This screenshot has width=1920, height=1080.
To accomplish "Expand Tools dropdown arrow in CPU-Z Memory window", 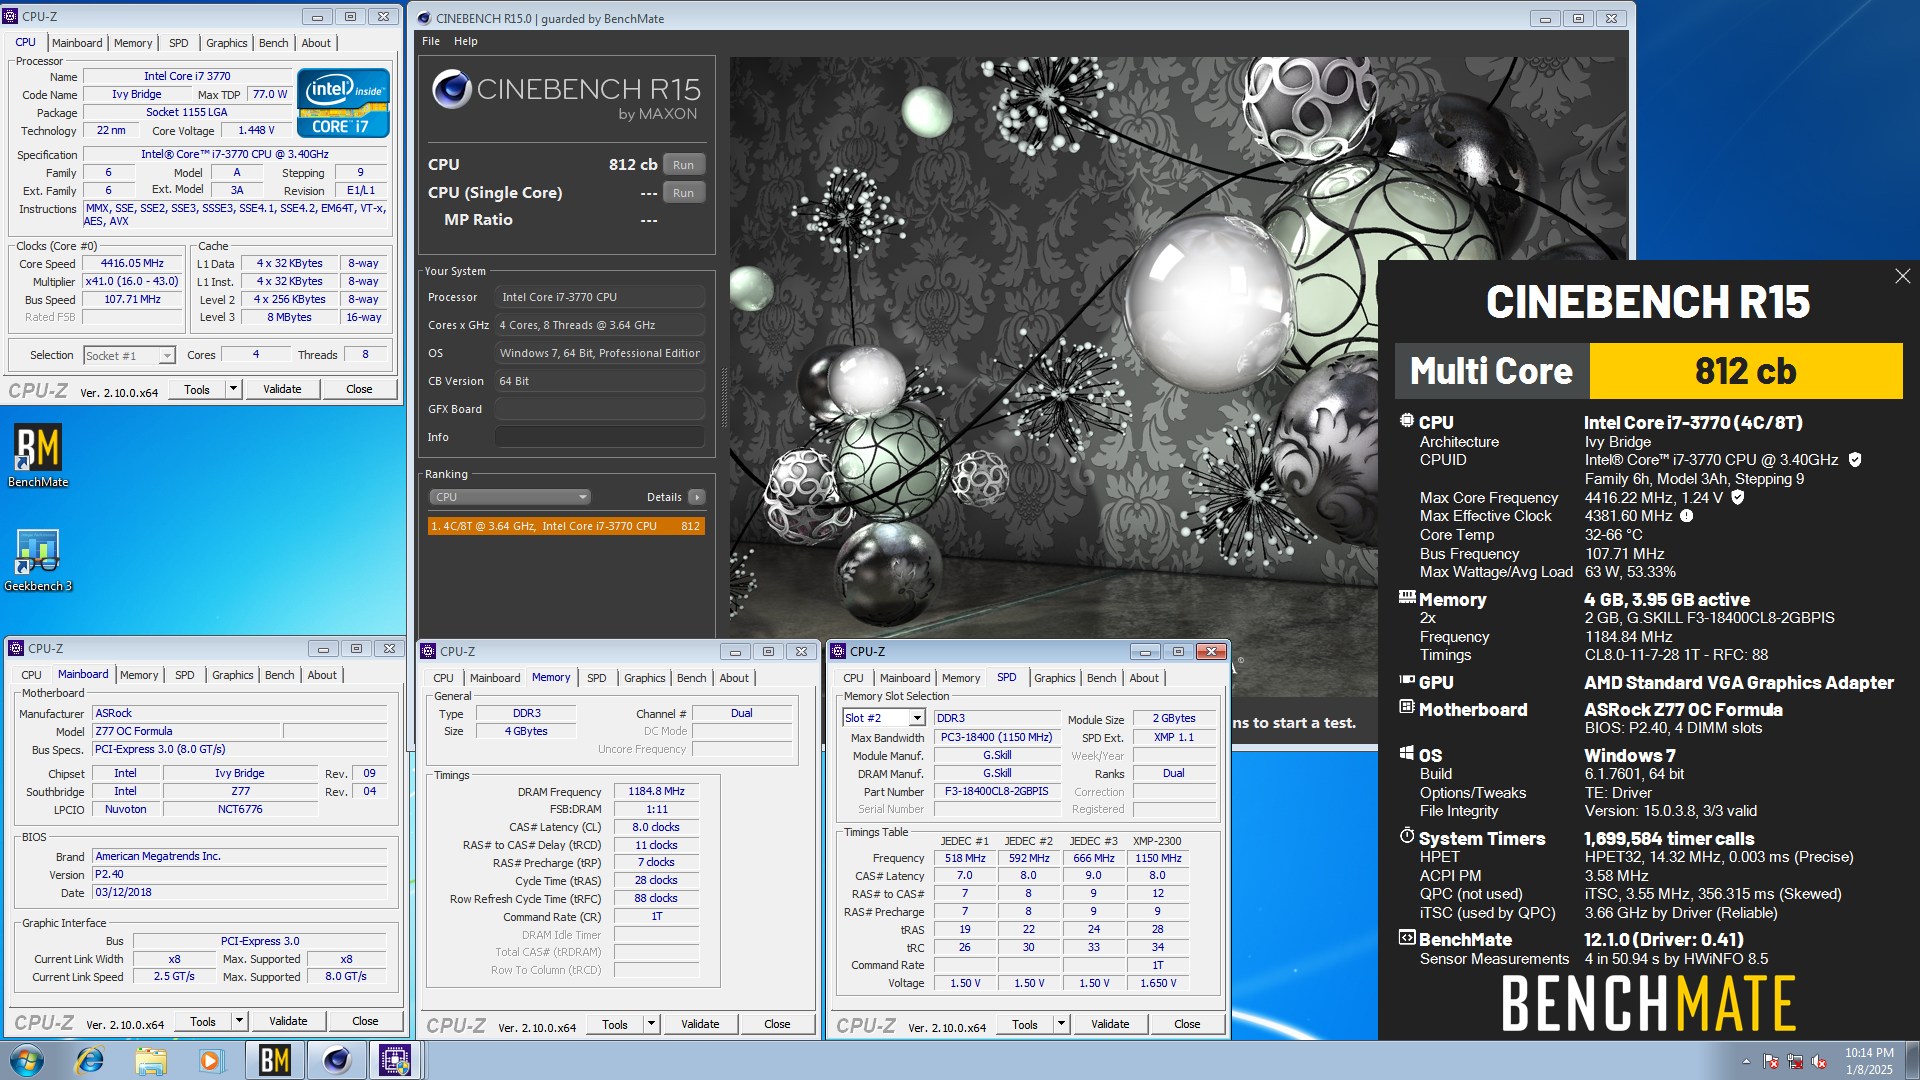I will pos(651,1024).
